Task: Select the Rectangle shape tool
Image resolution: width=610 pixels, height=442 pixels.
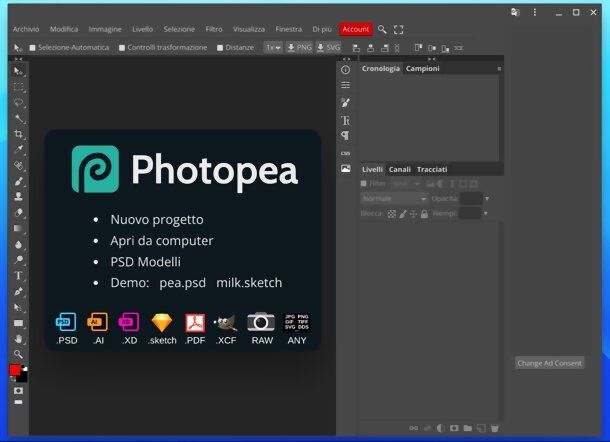Action: [18, 323]
